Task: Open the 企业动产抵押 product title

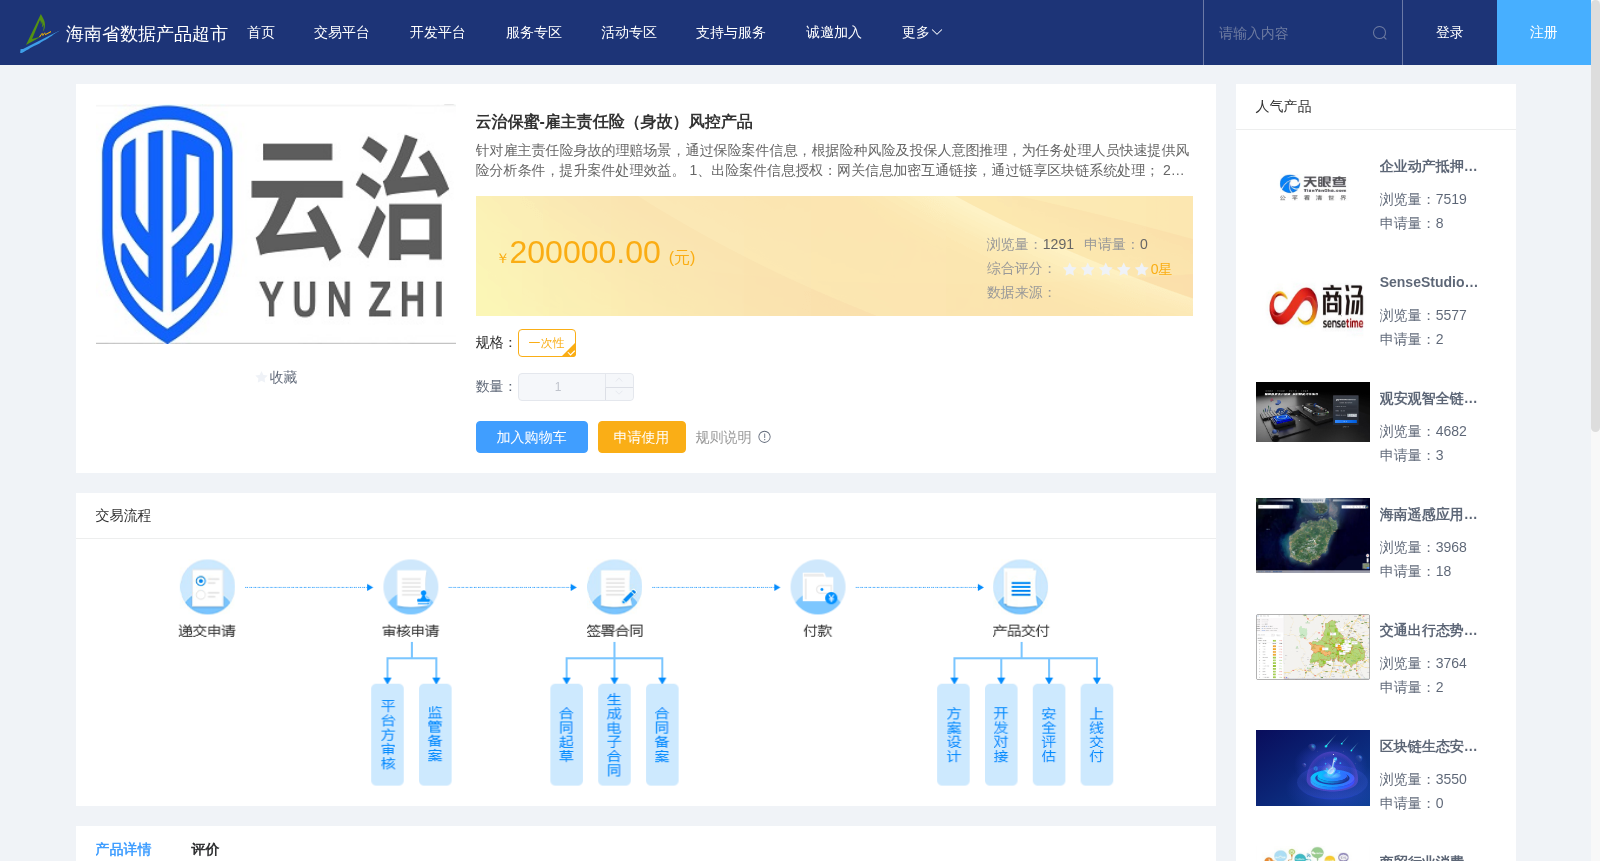Action: pyautogui.click(x=1428, y=167)
